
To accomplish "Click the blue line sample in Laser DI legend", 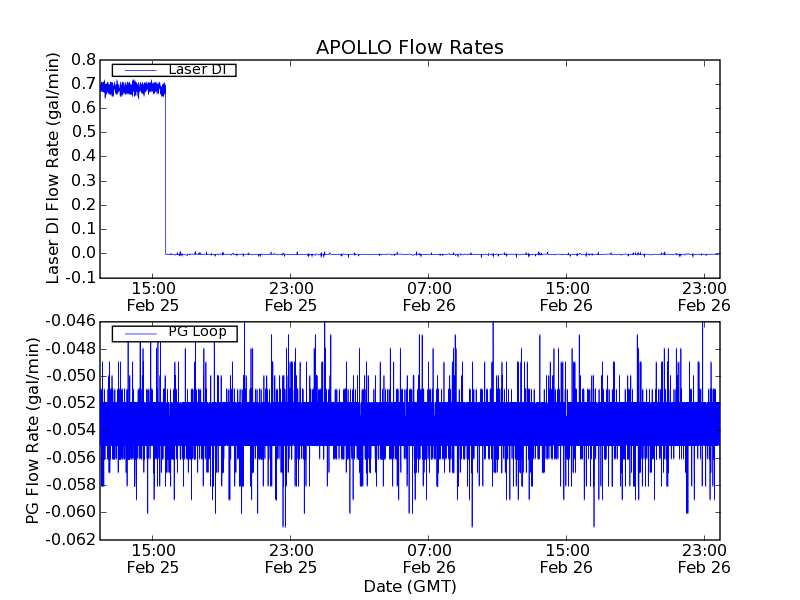I will pyautogui.click(x=140, y=70).
